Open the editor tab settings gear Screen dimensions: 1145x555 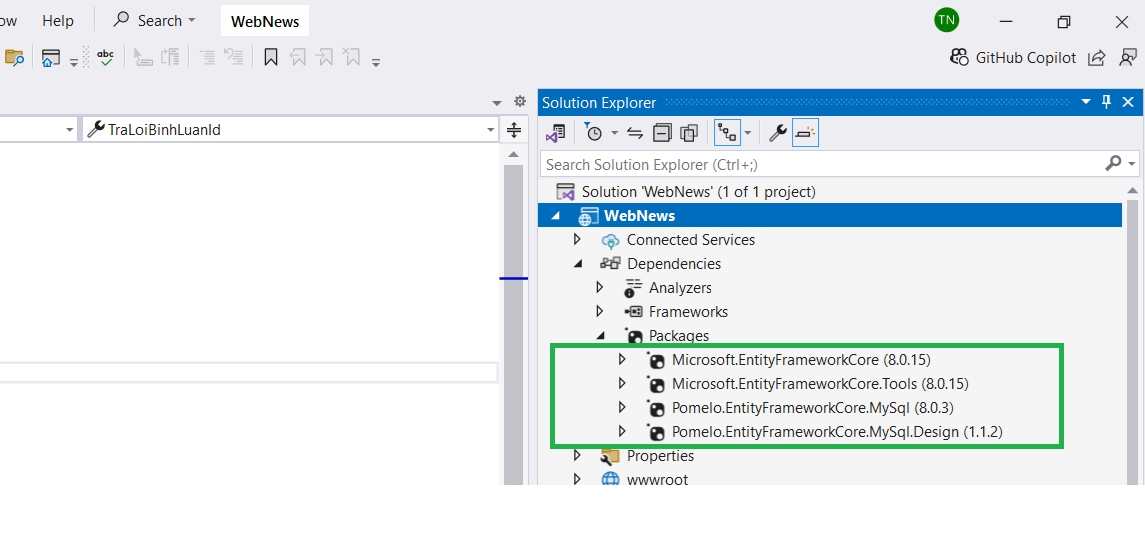[519, 102]
